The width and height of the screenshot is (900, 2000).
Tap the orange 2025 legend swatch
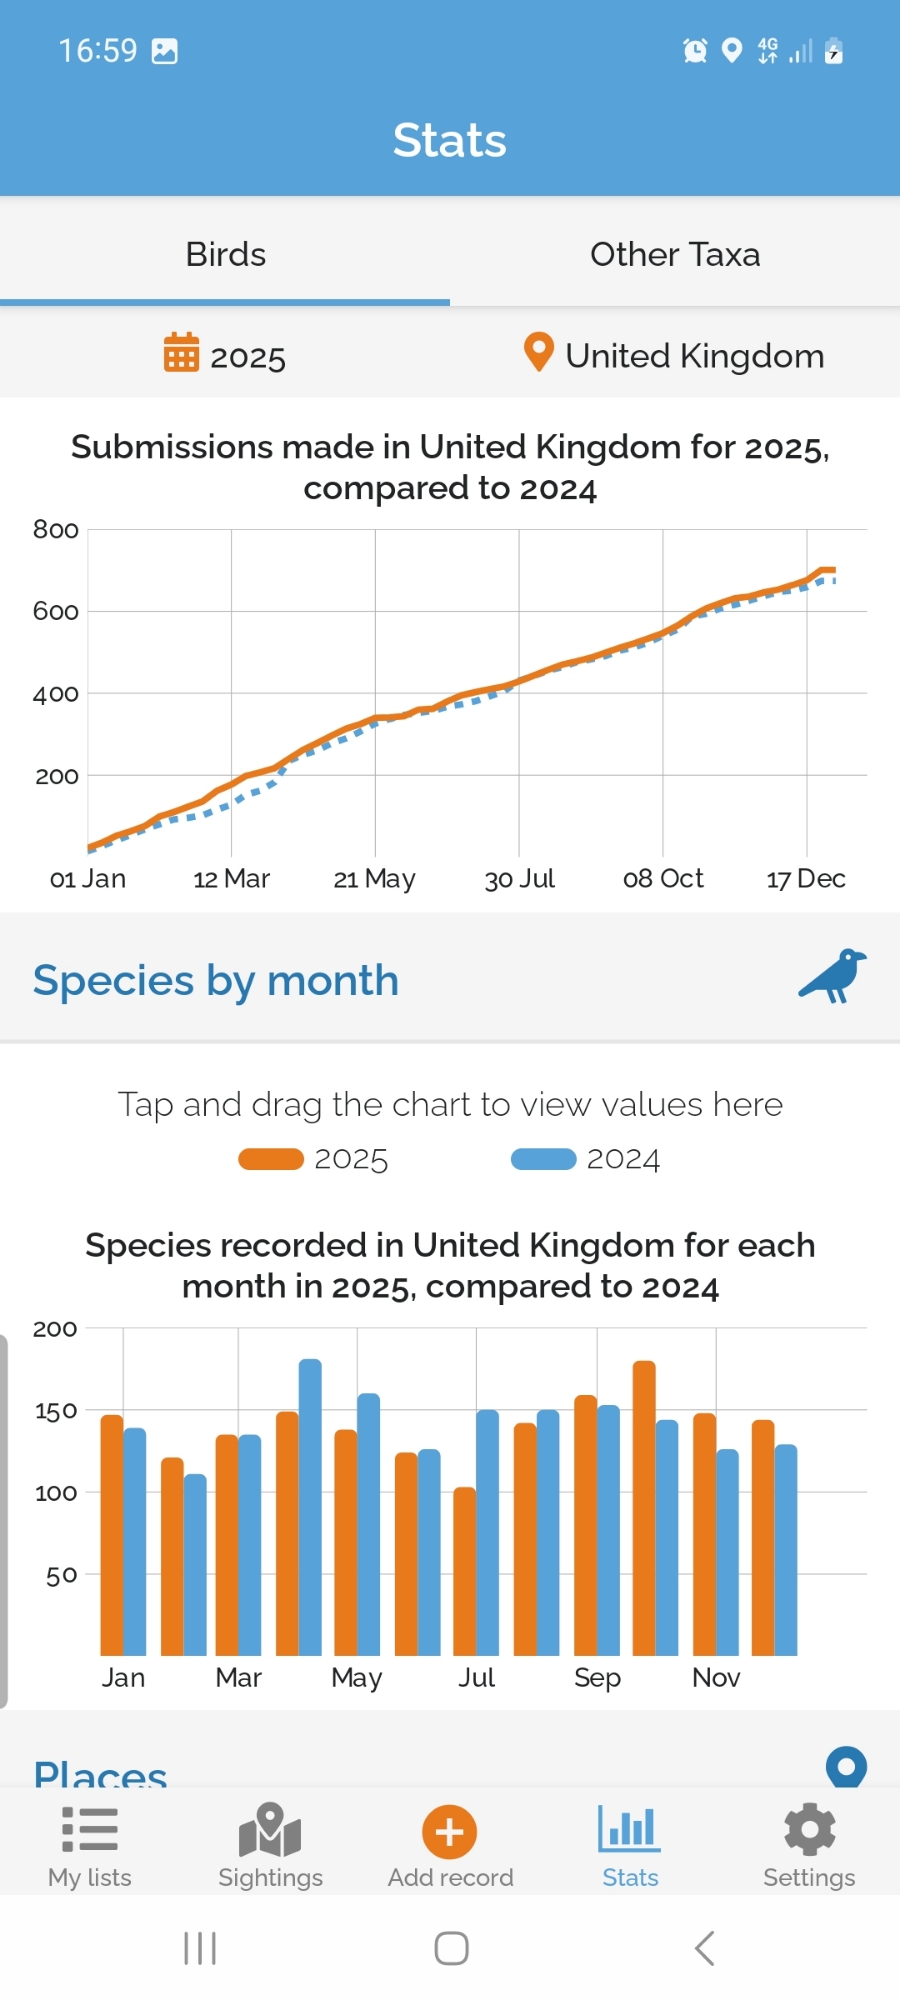pyautogui.click(x=271, y=1159)
